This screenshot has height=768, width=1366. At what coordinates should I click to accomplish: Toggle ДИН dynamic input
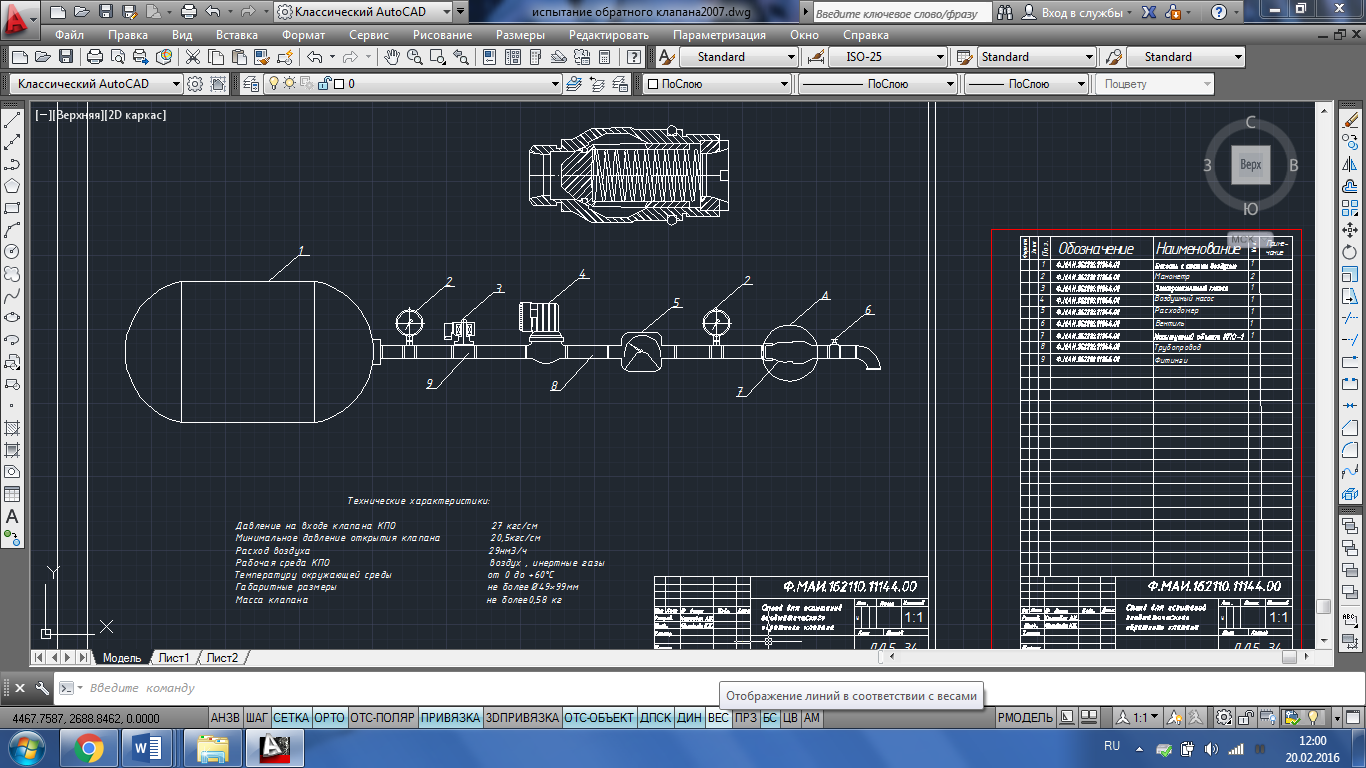689,718
